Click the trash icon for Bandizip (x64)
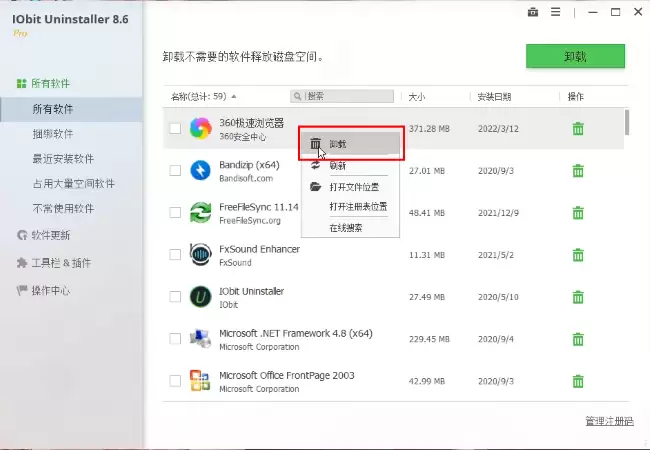Image resolution: width=650 pixels, height=450 pixels. [578, 171]
